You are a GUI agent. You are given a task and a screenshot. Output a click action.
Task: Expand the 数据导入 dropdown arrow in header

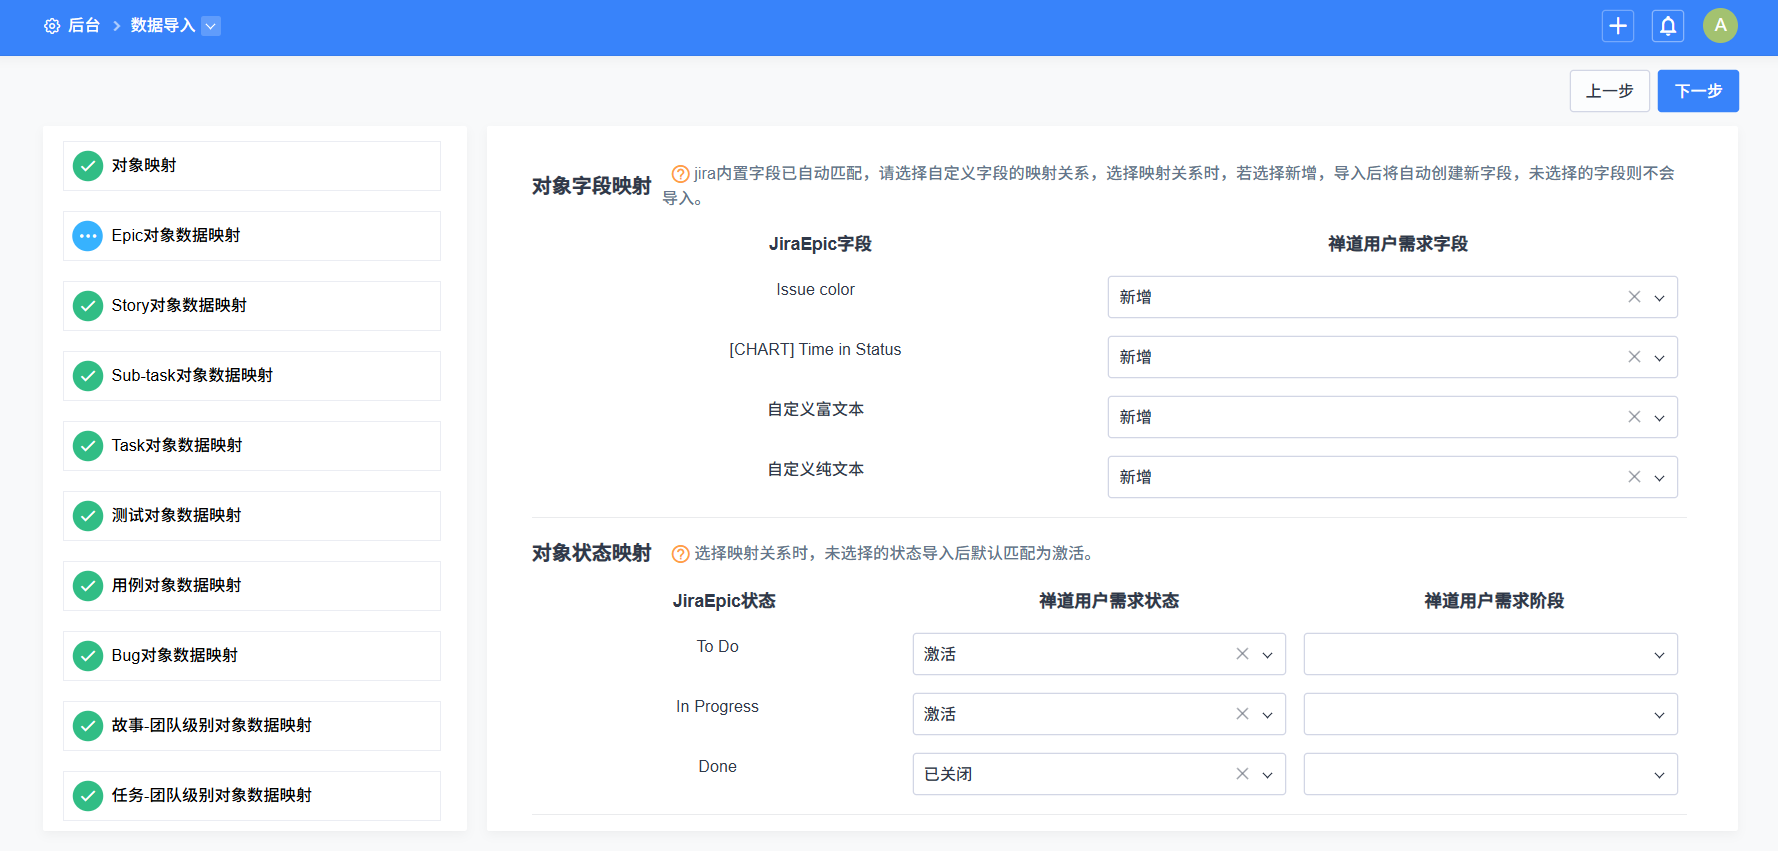(x=211, y=26)
